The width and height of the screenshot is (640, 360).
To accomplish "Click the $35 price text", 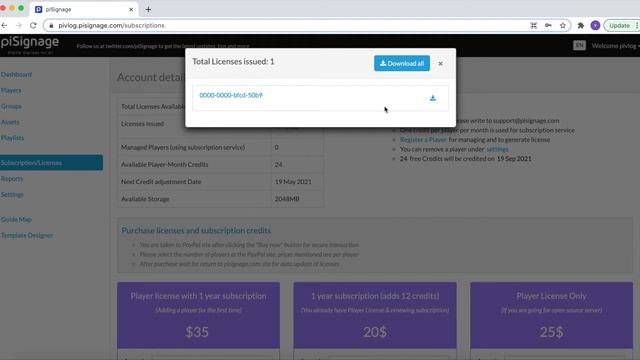I will pos(197,332).
